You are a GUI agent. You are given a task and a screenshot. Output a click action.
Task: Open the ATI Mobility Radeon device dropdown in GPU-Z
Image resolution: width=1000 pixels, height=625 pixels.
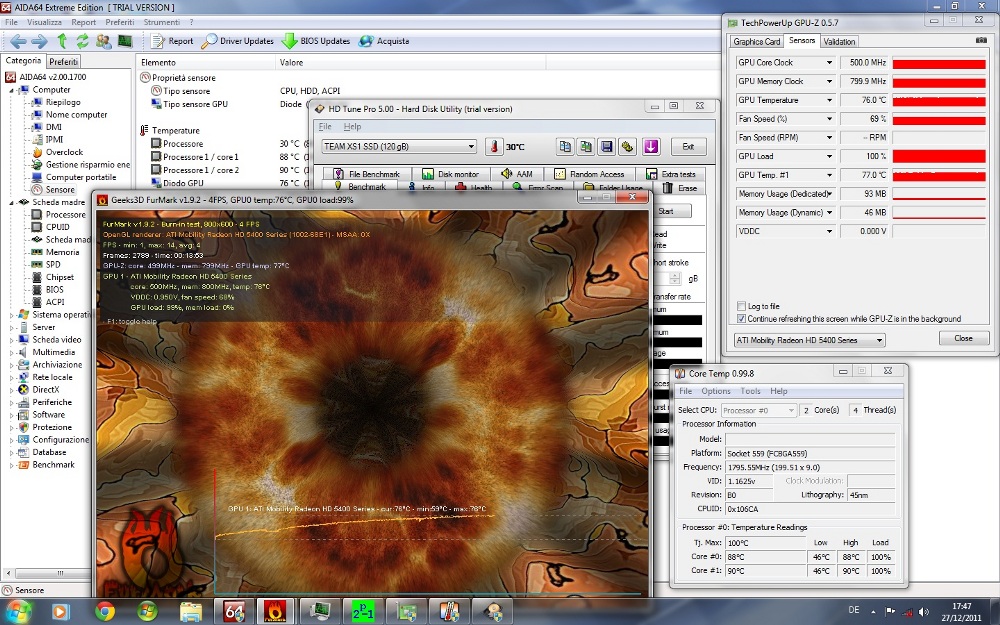(x=809, y=341)
